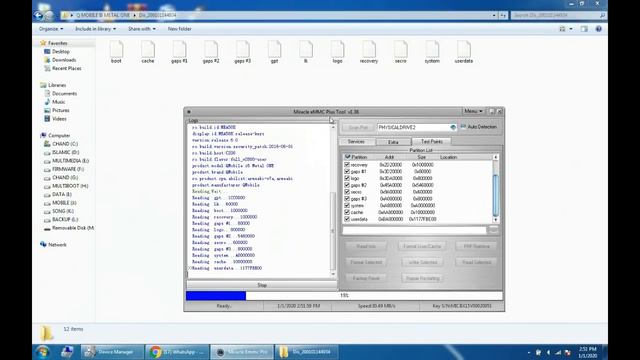Click the folder window taskbar button
Viewport: 640px width, 360px height.
tap(307, 352)
